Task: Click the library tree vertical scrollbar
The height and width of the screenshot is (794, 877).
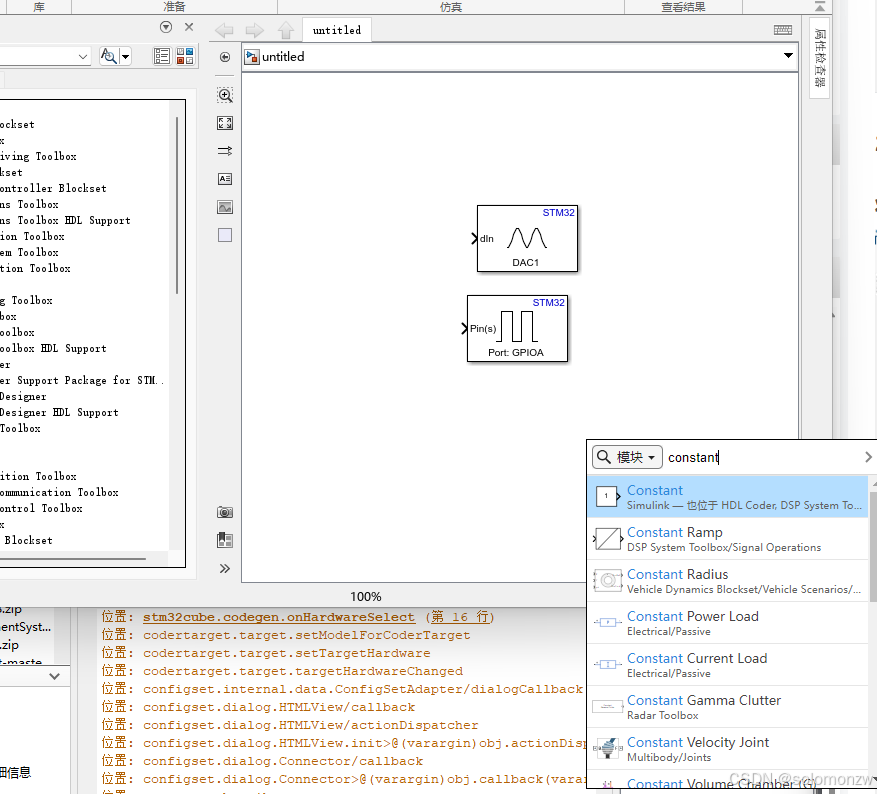Action: (177, 205)
